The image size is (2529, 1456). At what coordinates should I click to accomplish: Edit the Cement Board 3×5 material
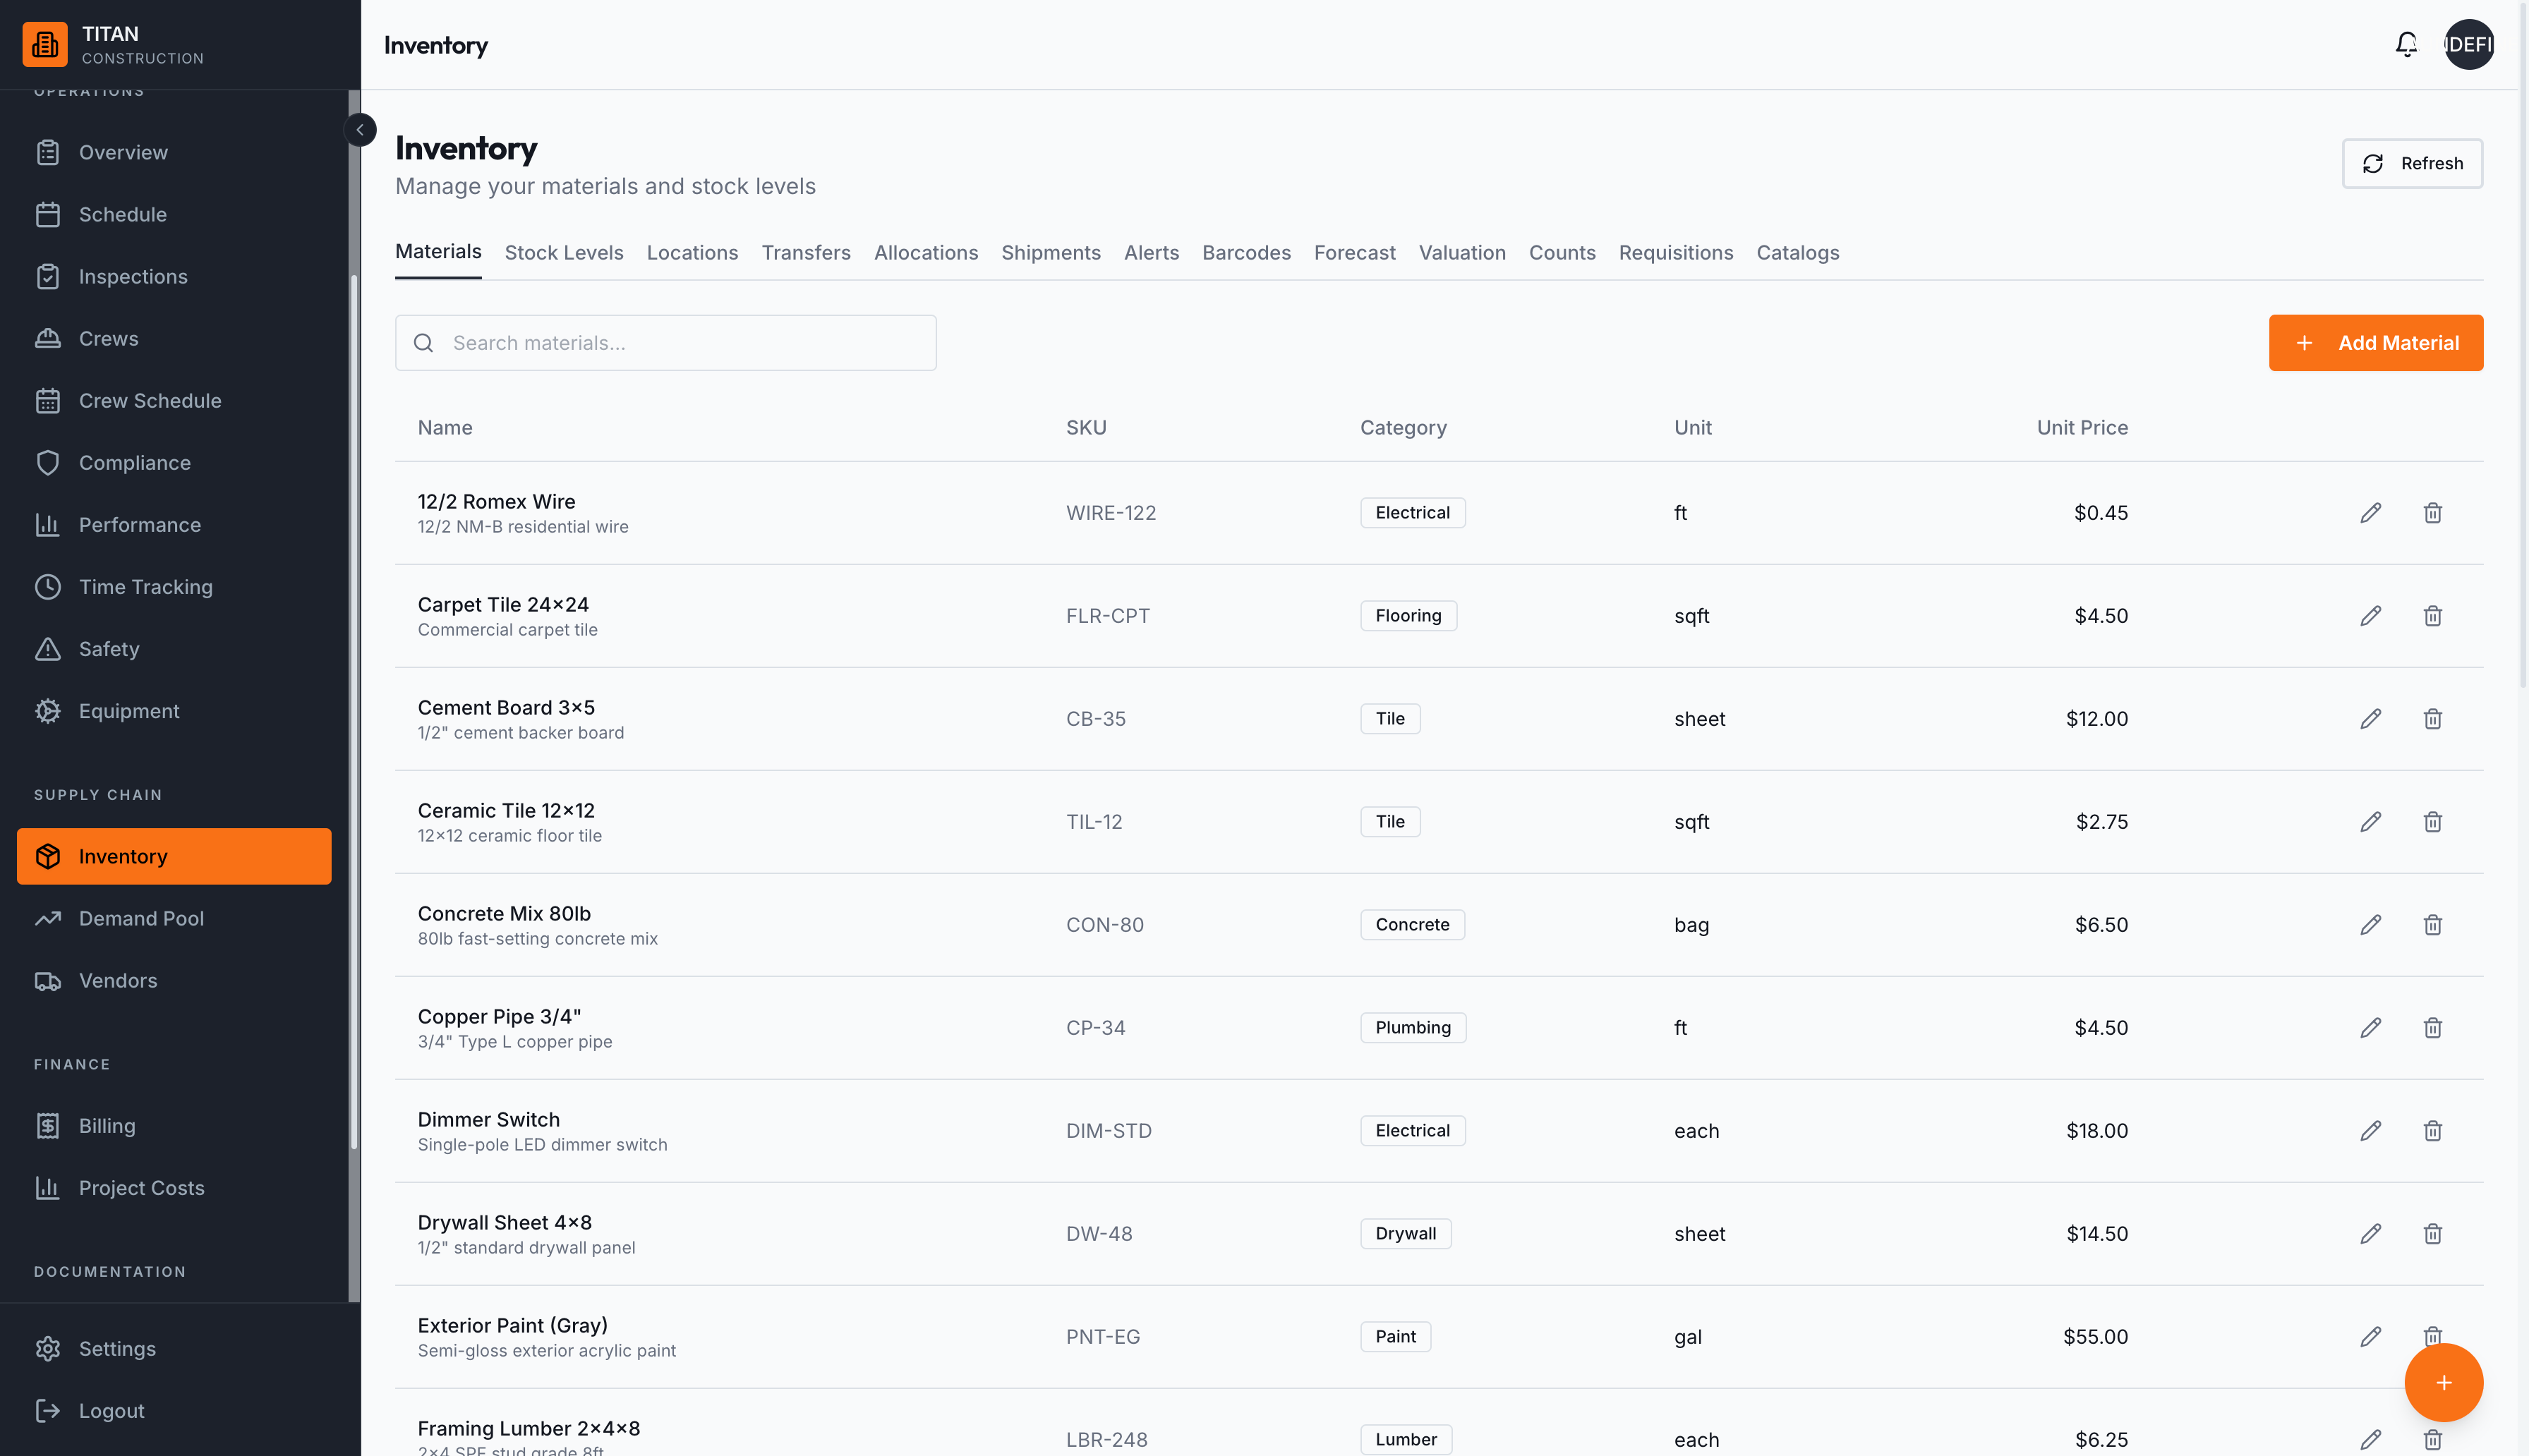(x=2371, y=719)
